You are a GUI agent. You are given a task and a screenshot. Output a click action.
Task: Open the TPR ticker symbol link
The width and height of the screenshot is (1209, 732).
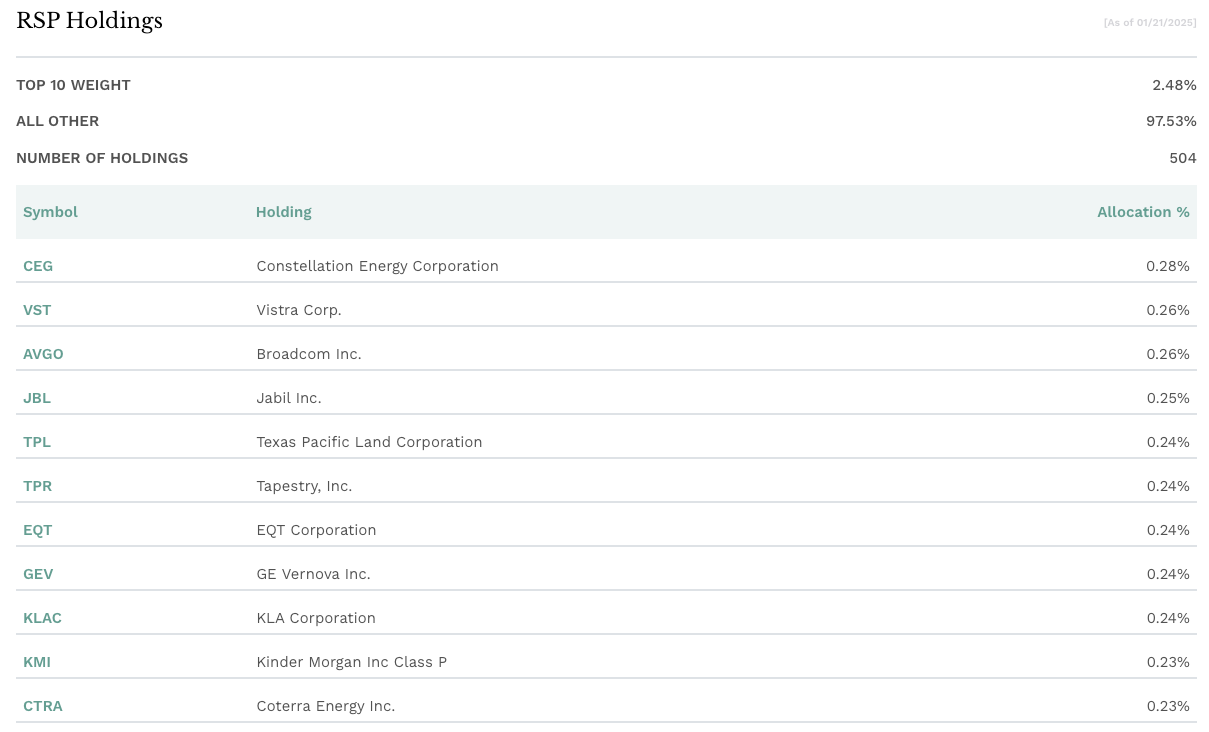coord(38,486)
